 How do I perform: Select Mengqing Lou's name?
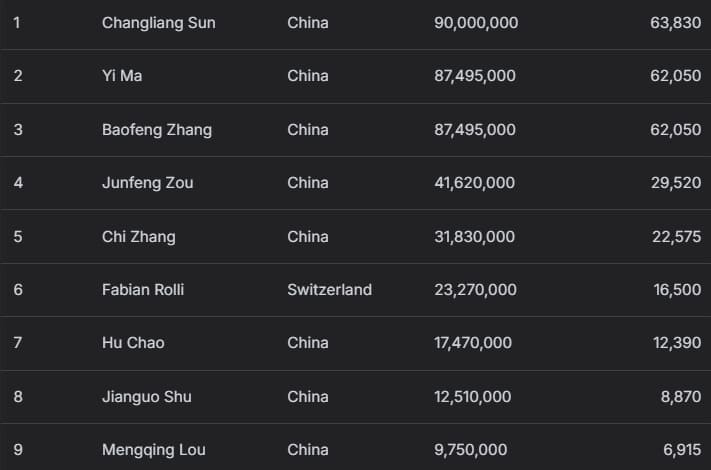click(x=151, y=450)
